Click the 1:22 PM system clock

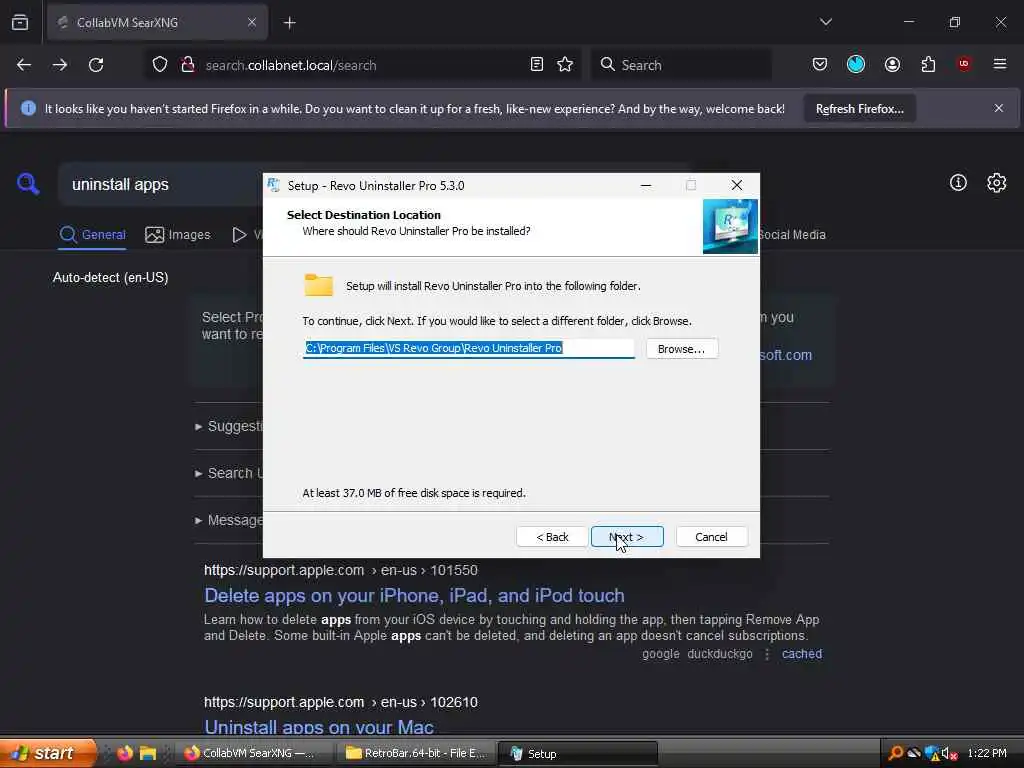pyautogui.click(x=987, y=753)
